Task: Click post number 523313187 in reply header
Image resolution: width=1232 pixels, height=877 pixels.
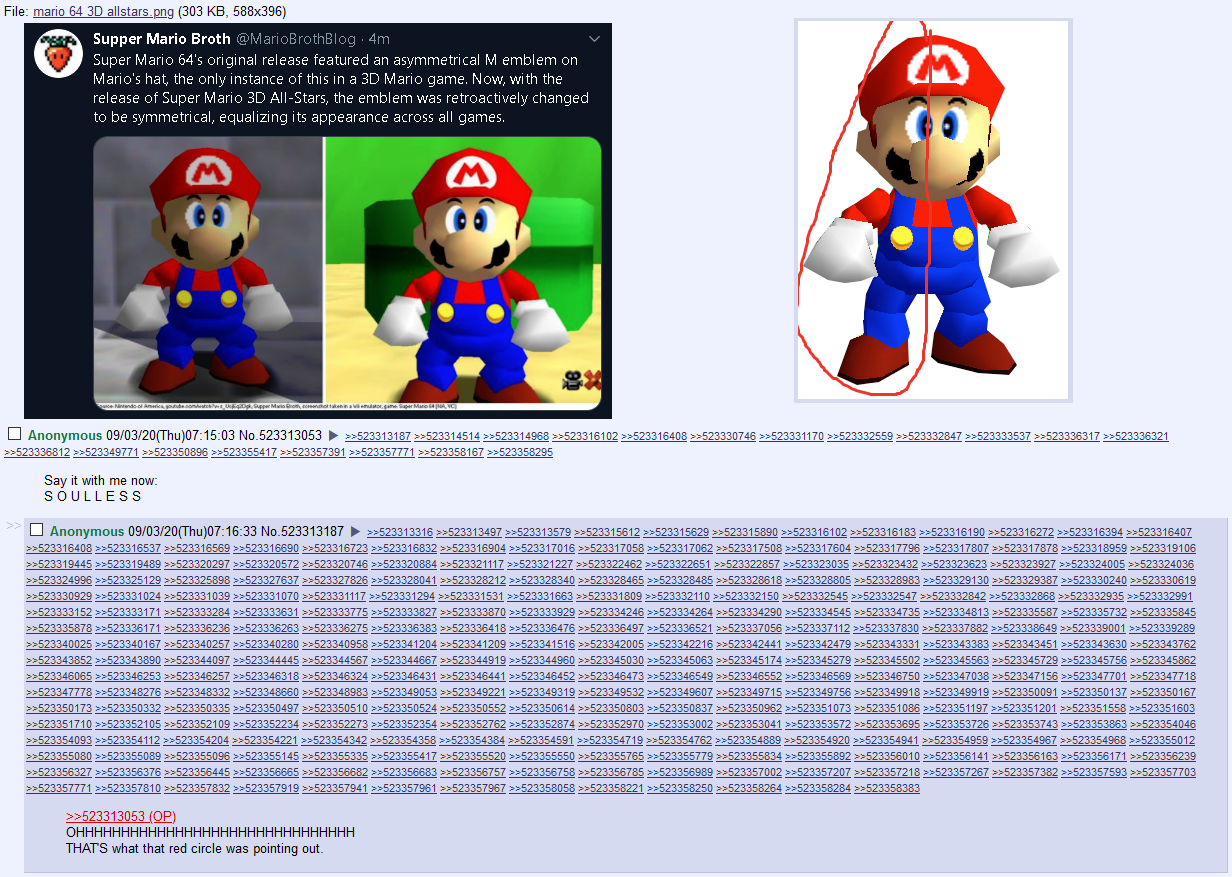Action: 312,532
